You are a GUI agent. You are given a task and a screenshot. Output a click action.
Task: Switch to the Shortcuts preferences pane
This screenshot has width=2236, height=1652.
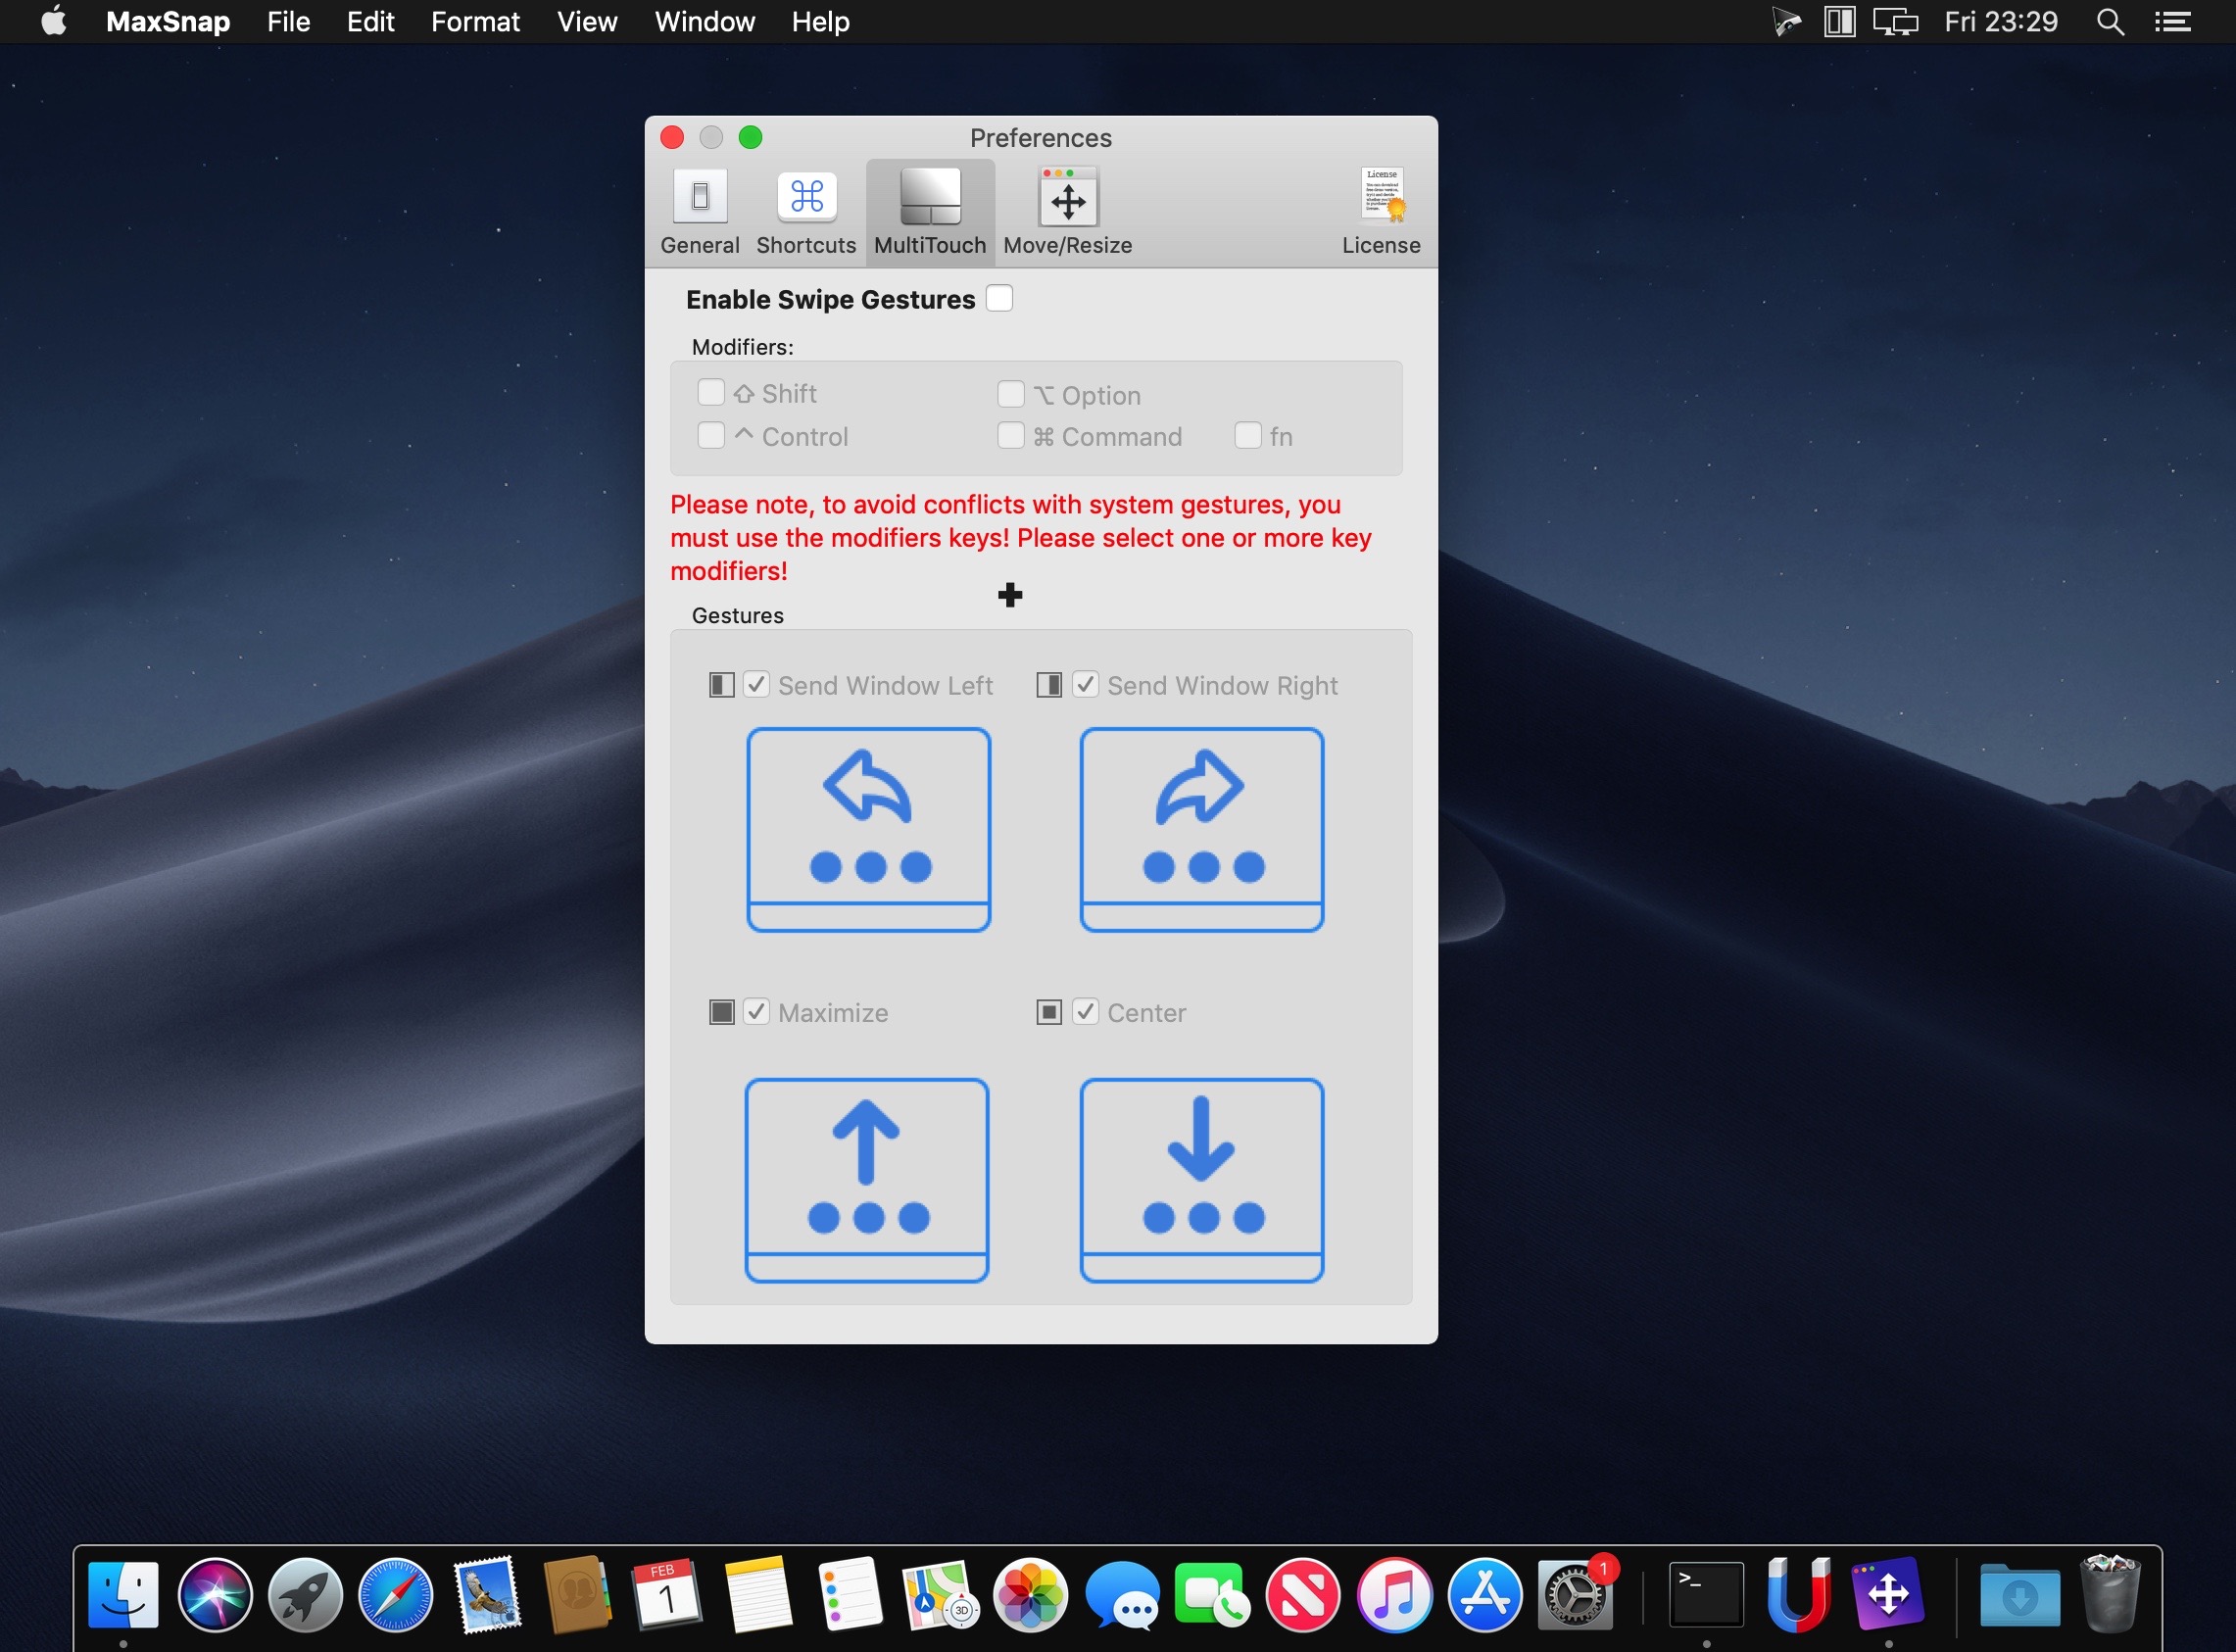click(x=806, y=212)
